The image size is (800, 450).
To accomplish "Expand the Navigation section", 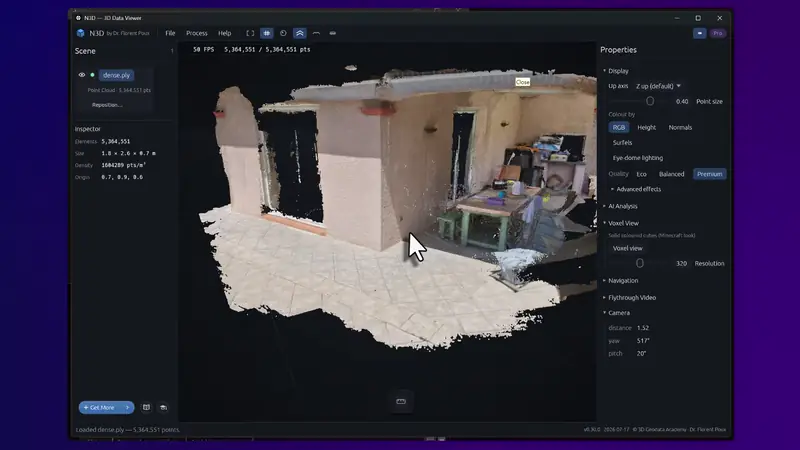I will coord(620,281).
